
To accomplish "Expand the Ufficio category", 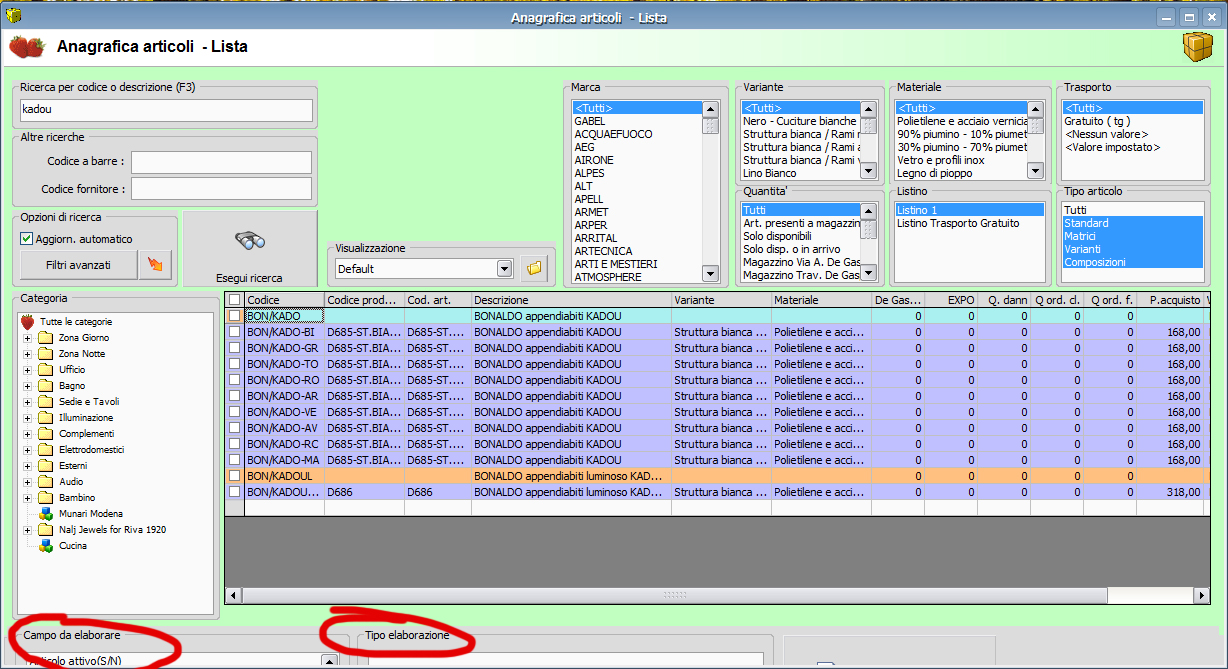I will point(27,370).
